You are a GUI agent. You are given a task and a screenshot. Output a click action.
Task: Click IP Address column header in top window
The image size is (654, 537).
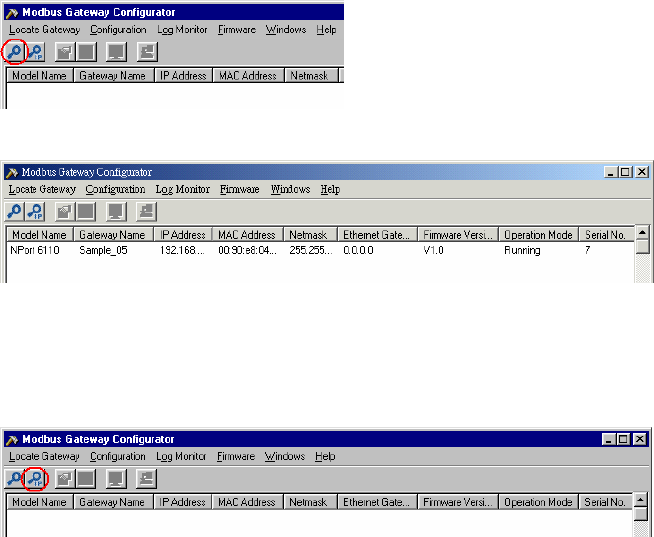click(x=184, y=76)
